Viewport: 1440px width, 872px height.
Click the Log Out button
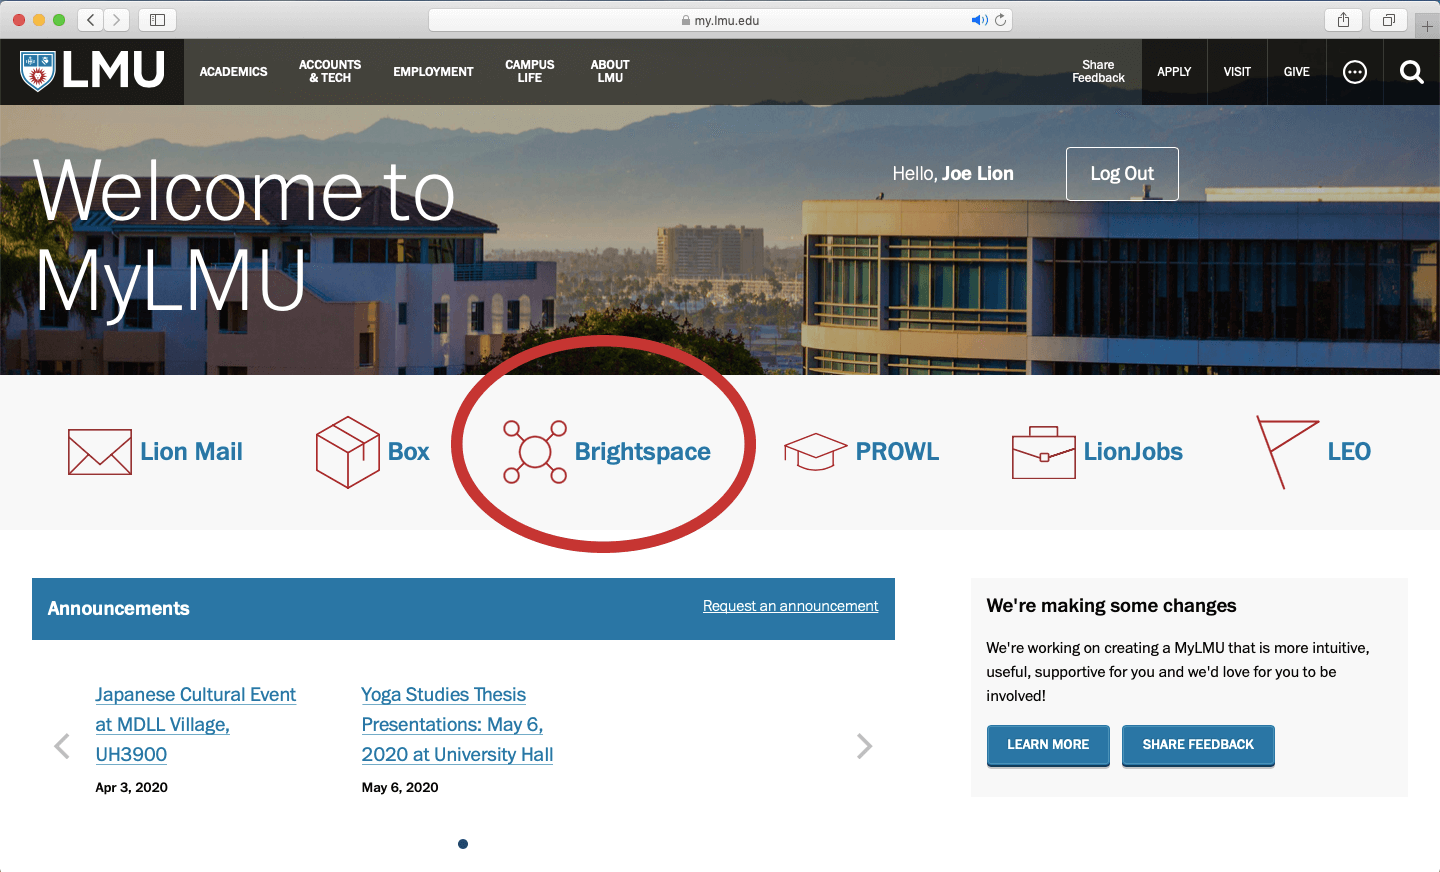click(x=1121, y=173)
